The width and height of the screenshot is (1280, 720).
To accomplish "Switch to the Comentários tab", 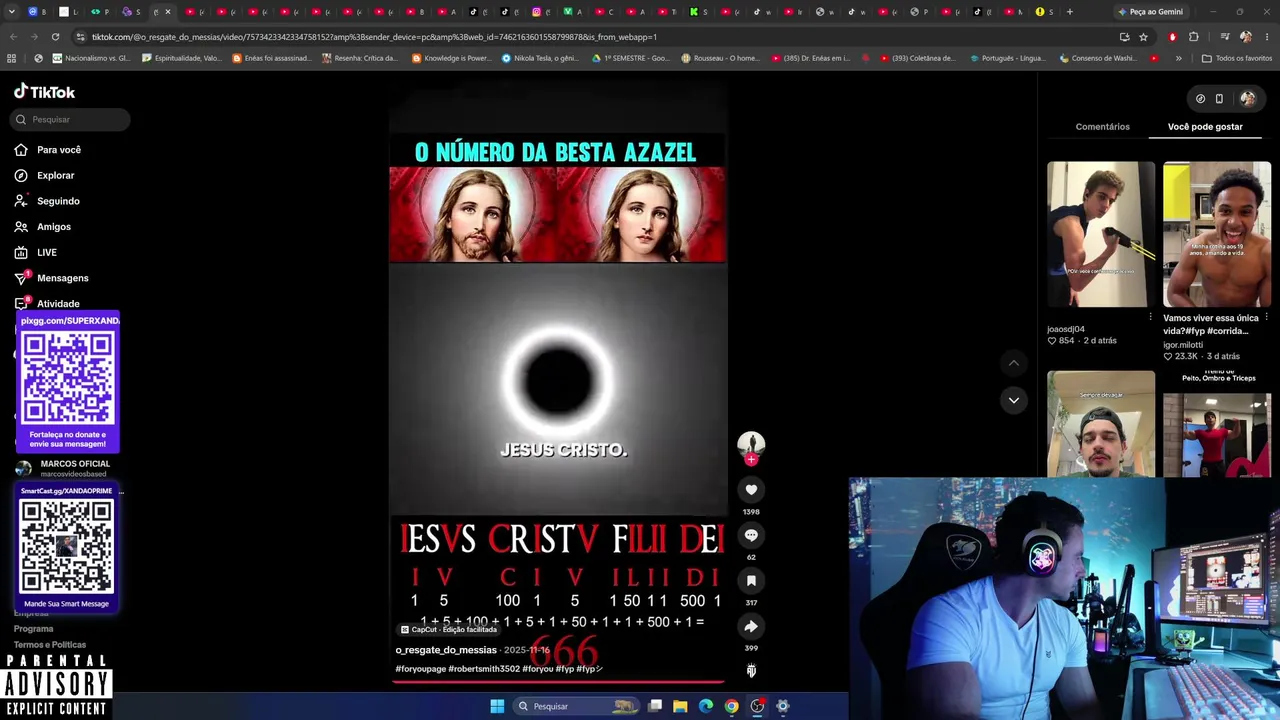I will pos(1102,127).
